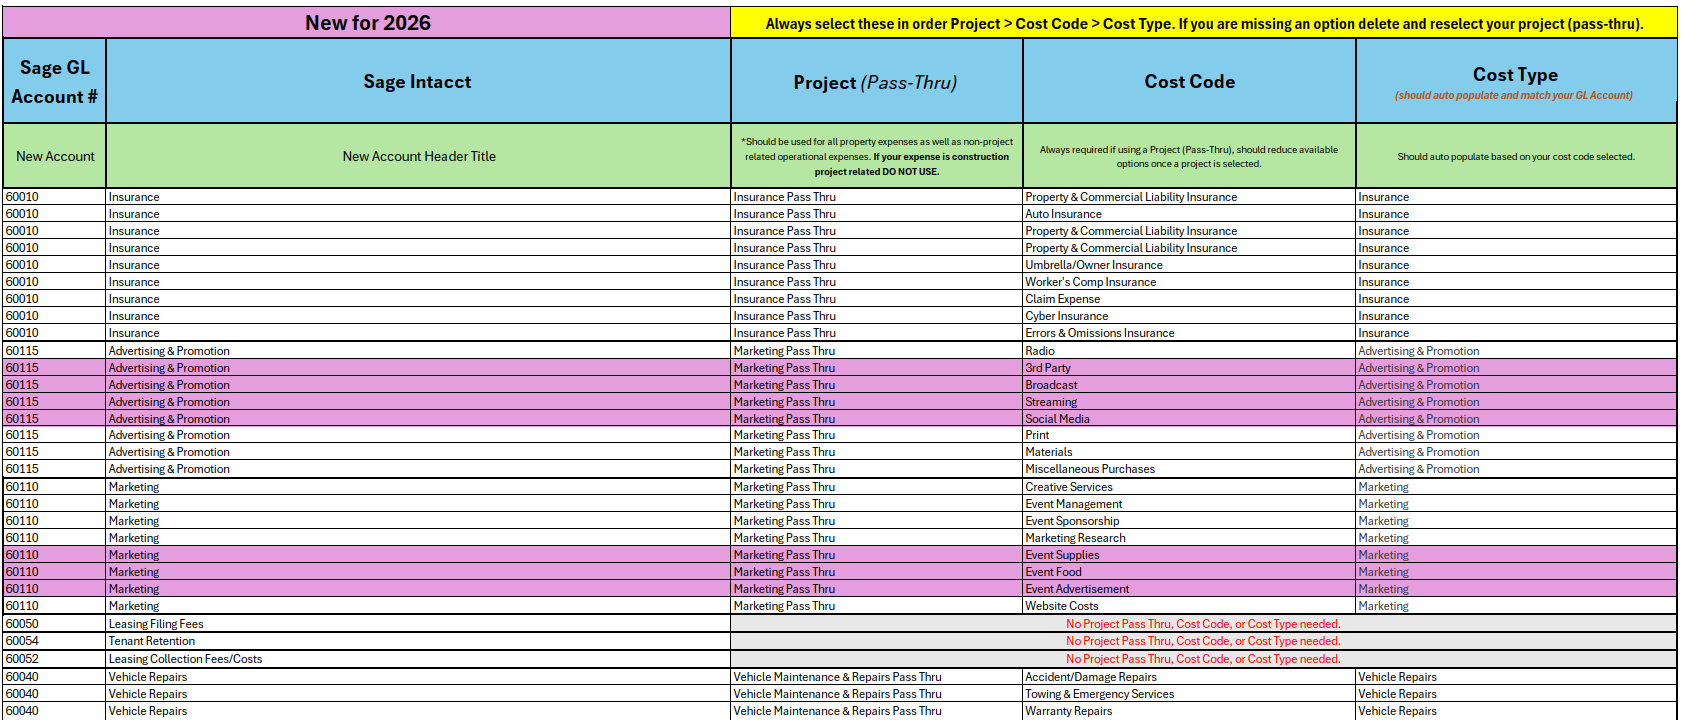The image size is (1683, 723).
Task: Select the "Leasing Collection Fees/Costs" cell
Action: [418, 659]
